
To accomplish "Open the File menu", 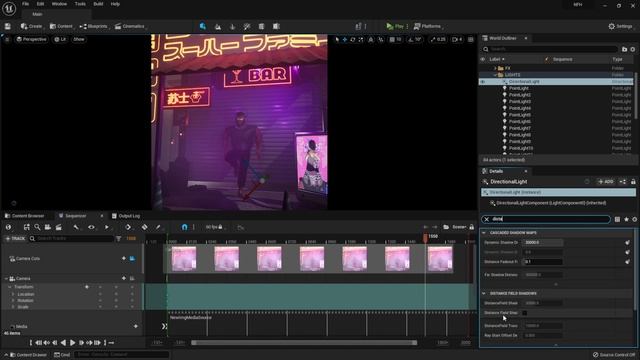I will tap(25, 4).
